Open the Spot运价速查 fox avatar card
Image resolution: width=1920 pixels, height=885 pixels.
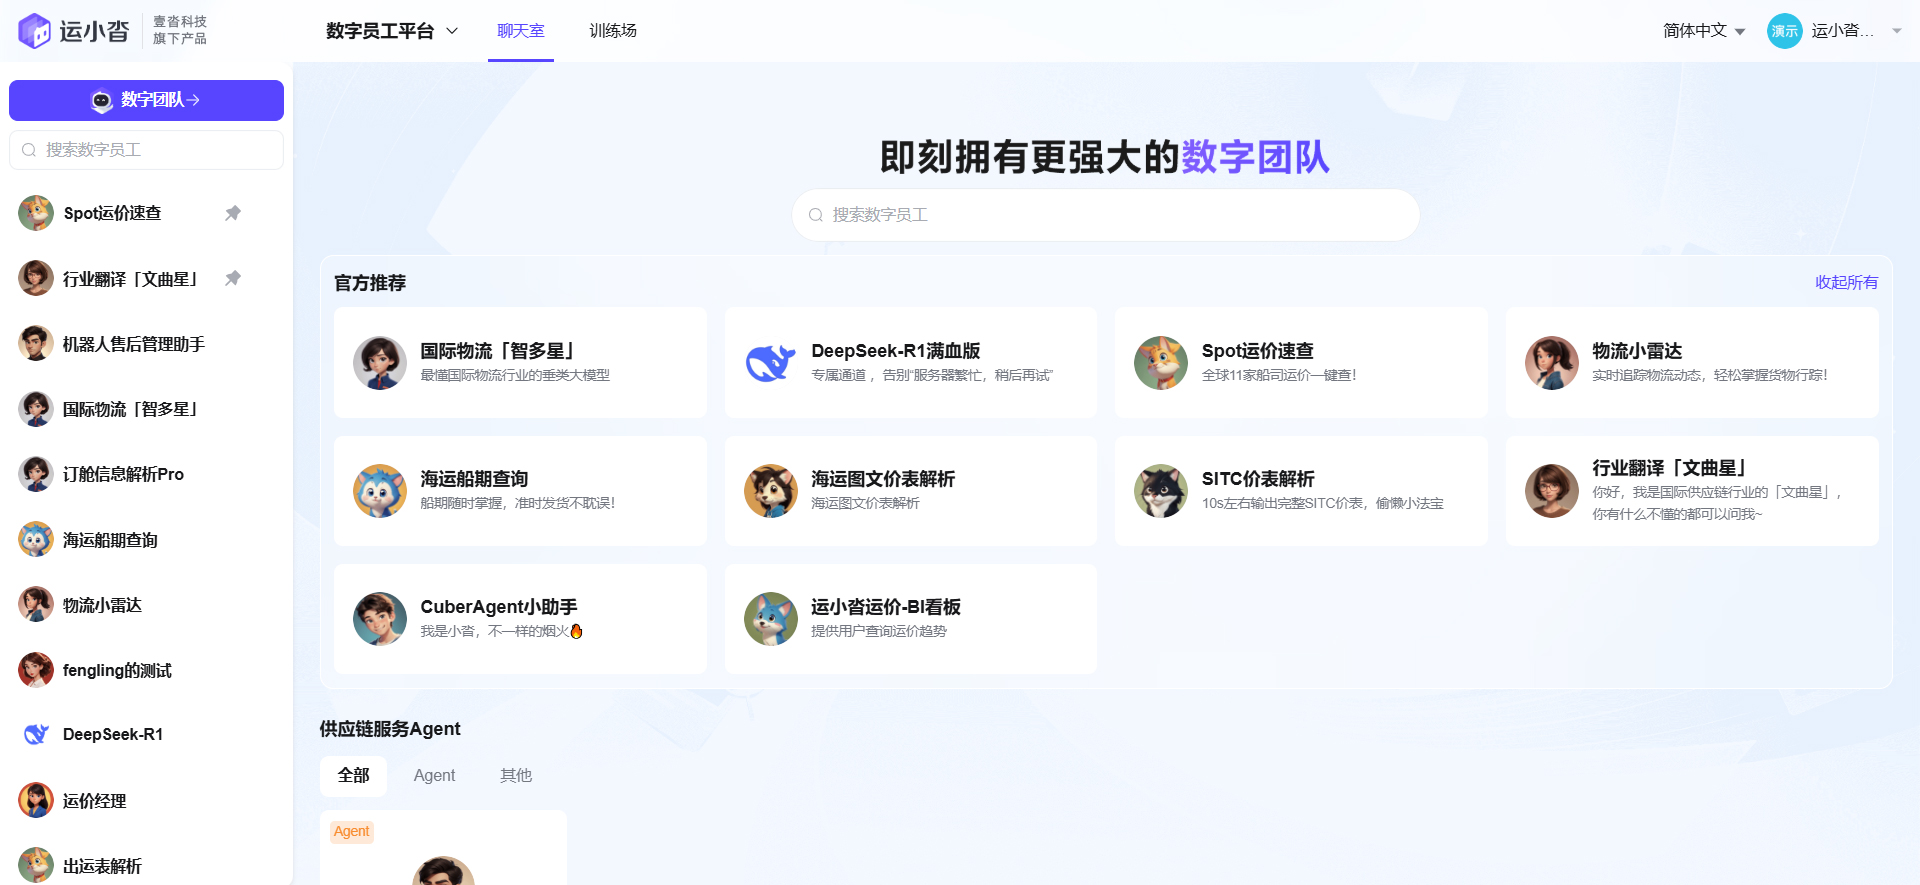coord(1160,363)
